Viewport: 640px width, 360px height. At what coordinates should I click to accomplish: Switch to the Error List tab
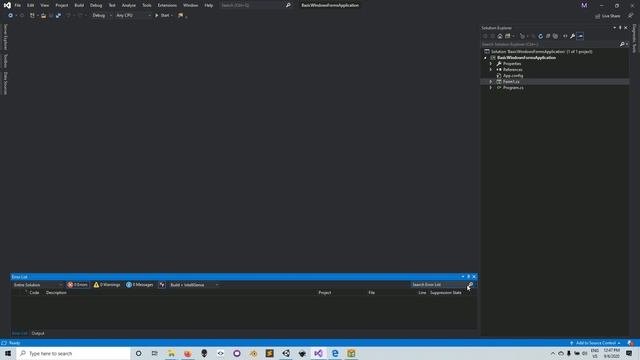[20, 333]
